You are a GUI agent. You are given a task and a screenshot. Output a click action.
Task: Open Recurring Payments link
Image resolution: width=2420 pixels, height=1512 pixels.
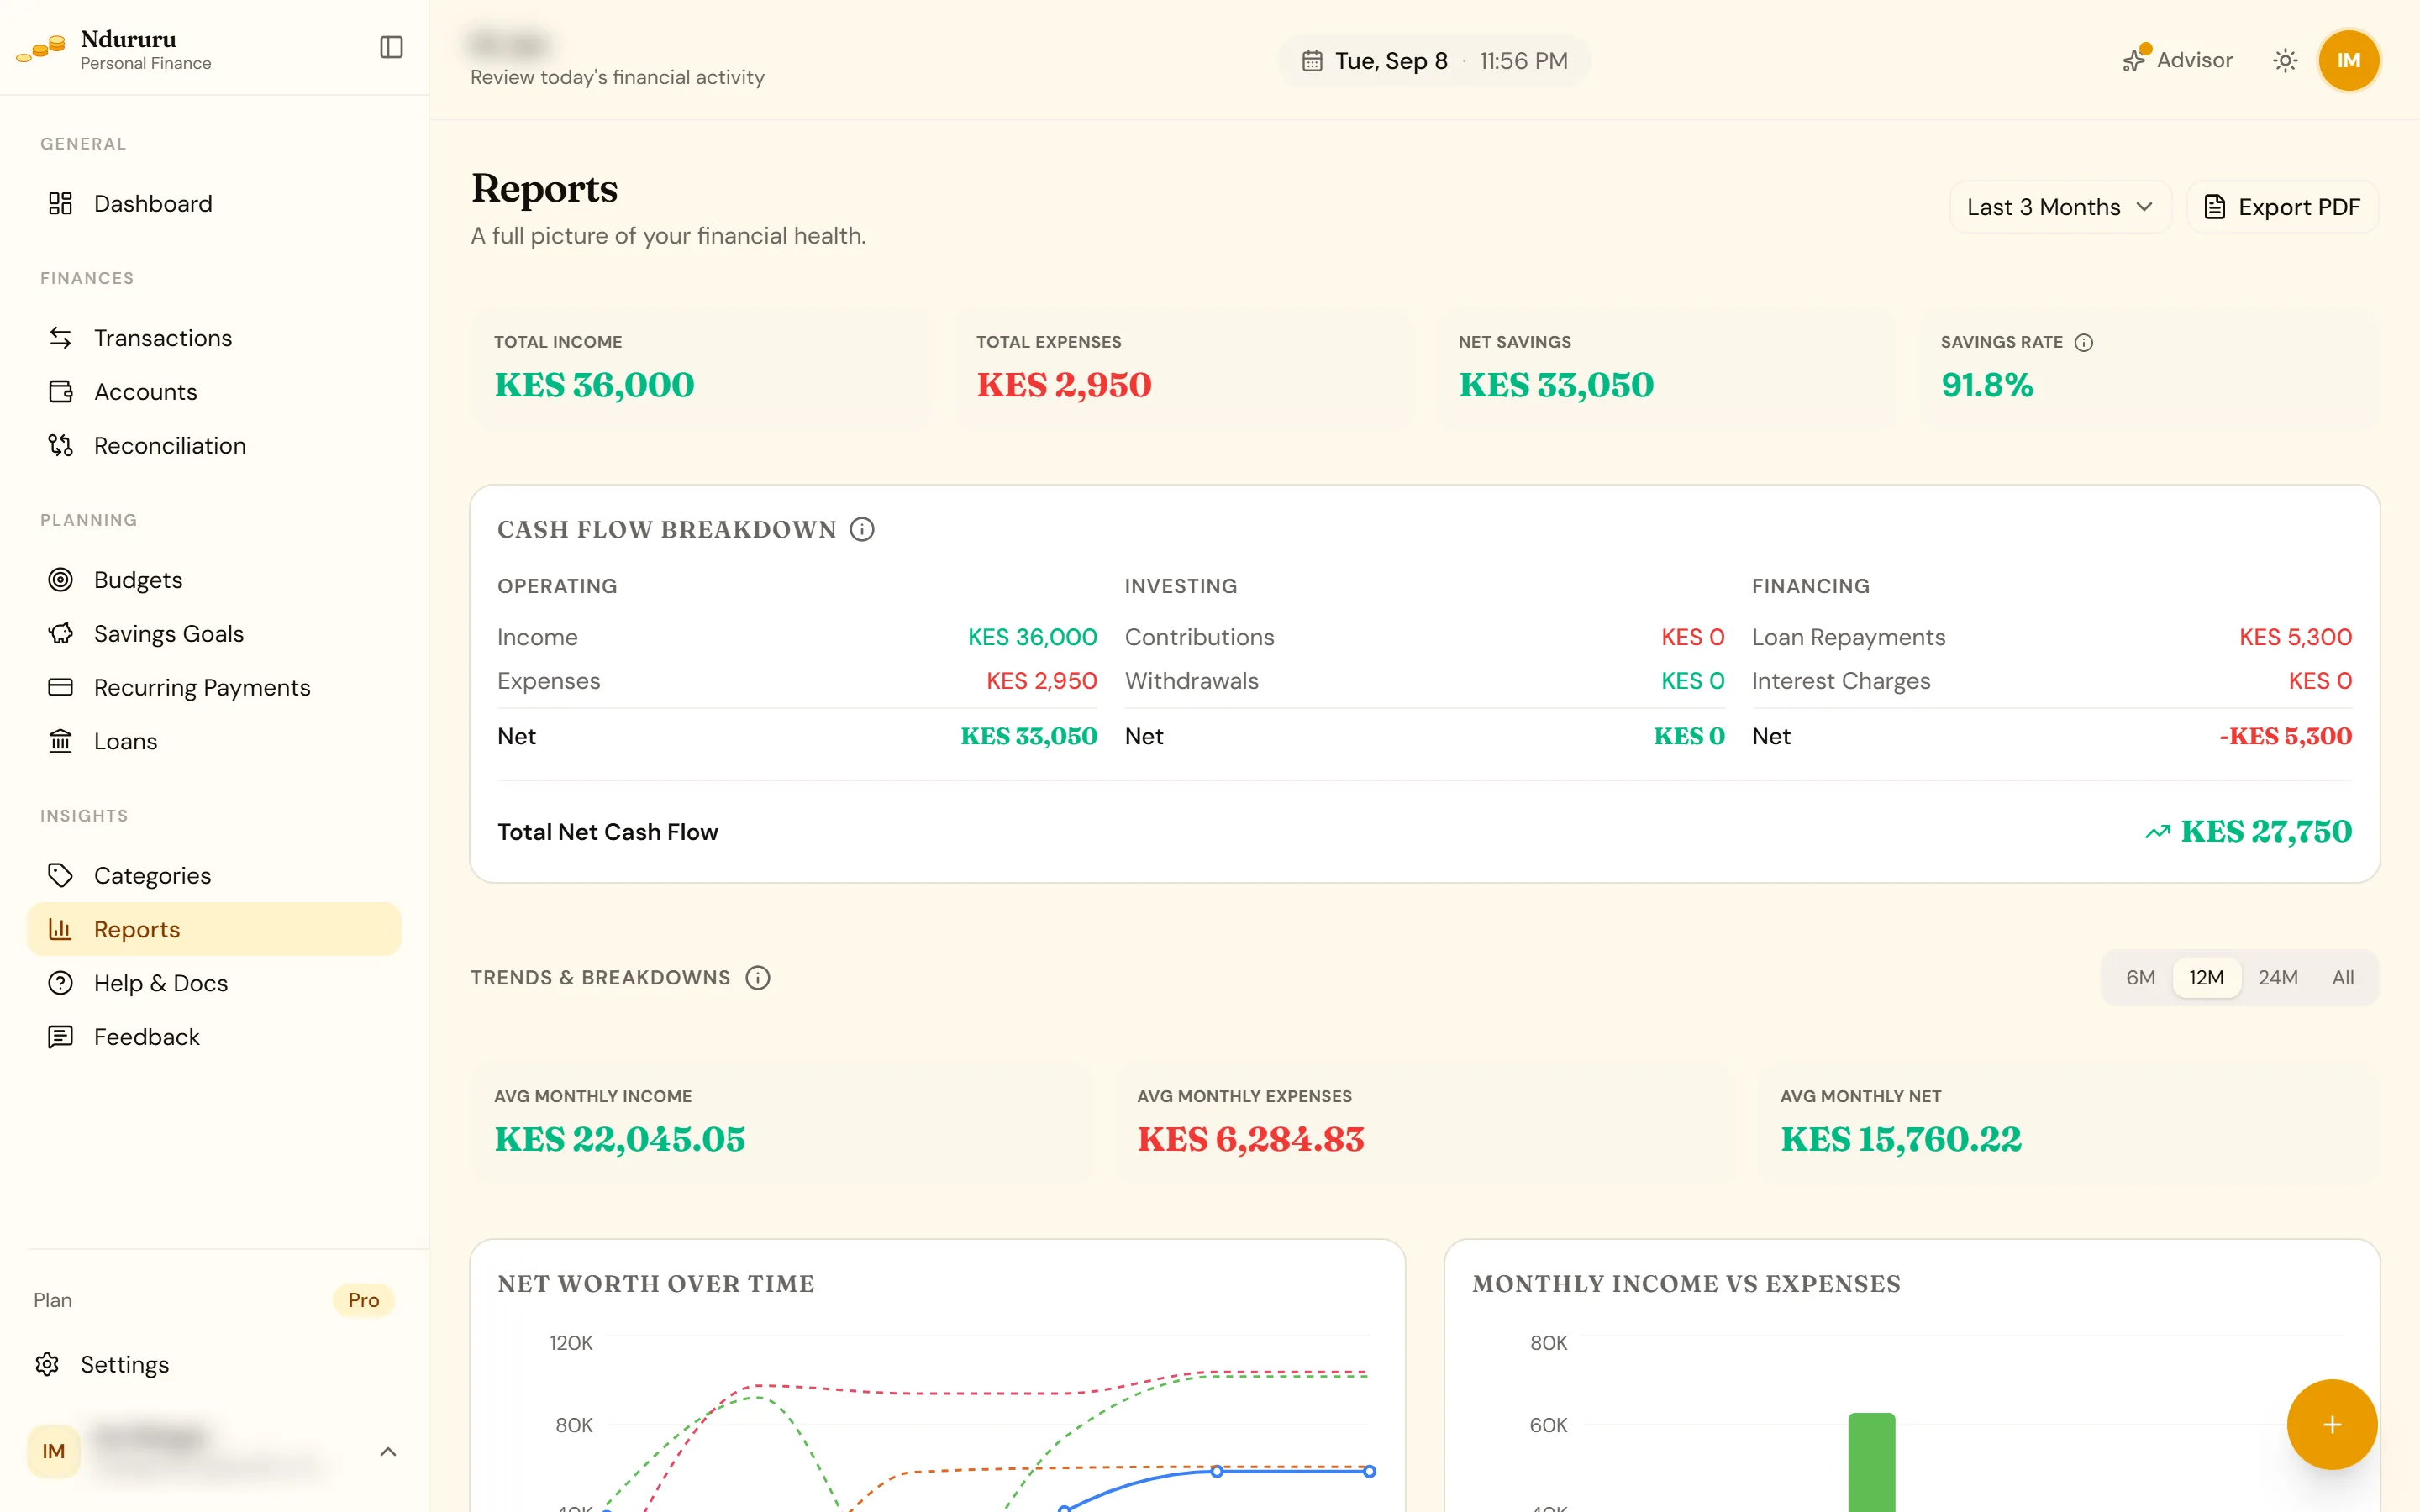pyautogui.click(x=214, y=688)
